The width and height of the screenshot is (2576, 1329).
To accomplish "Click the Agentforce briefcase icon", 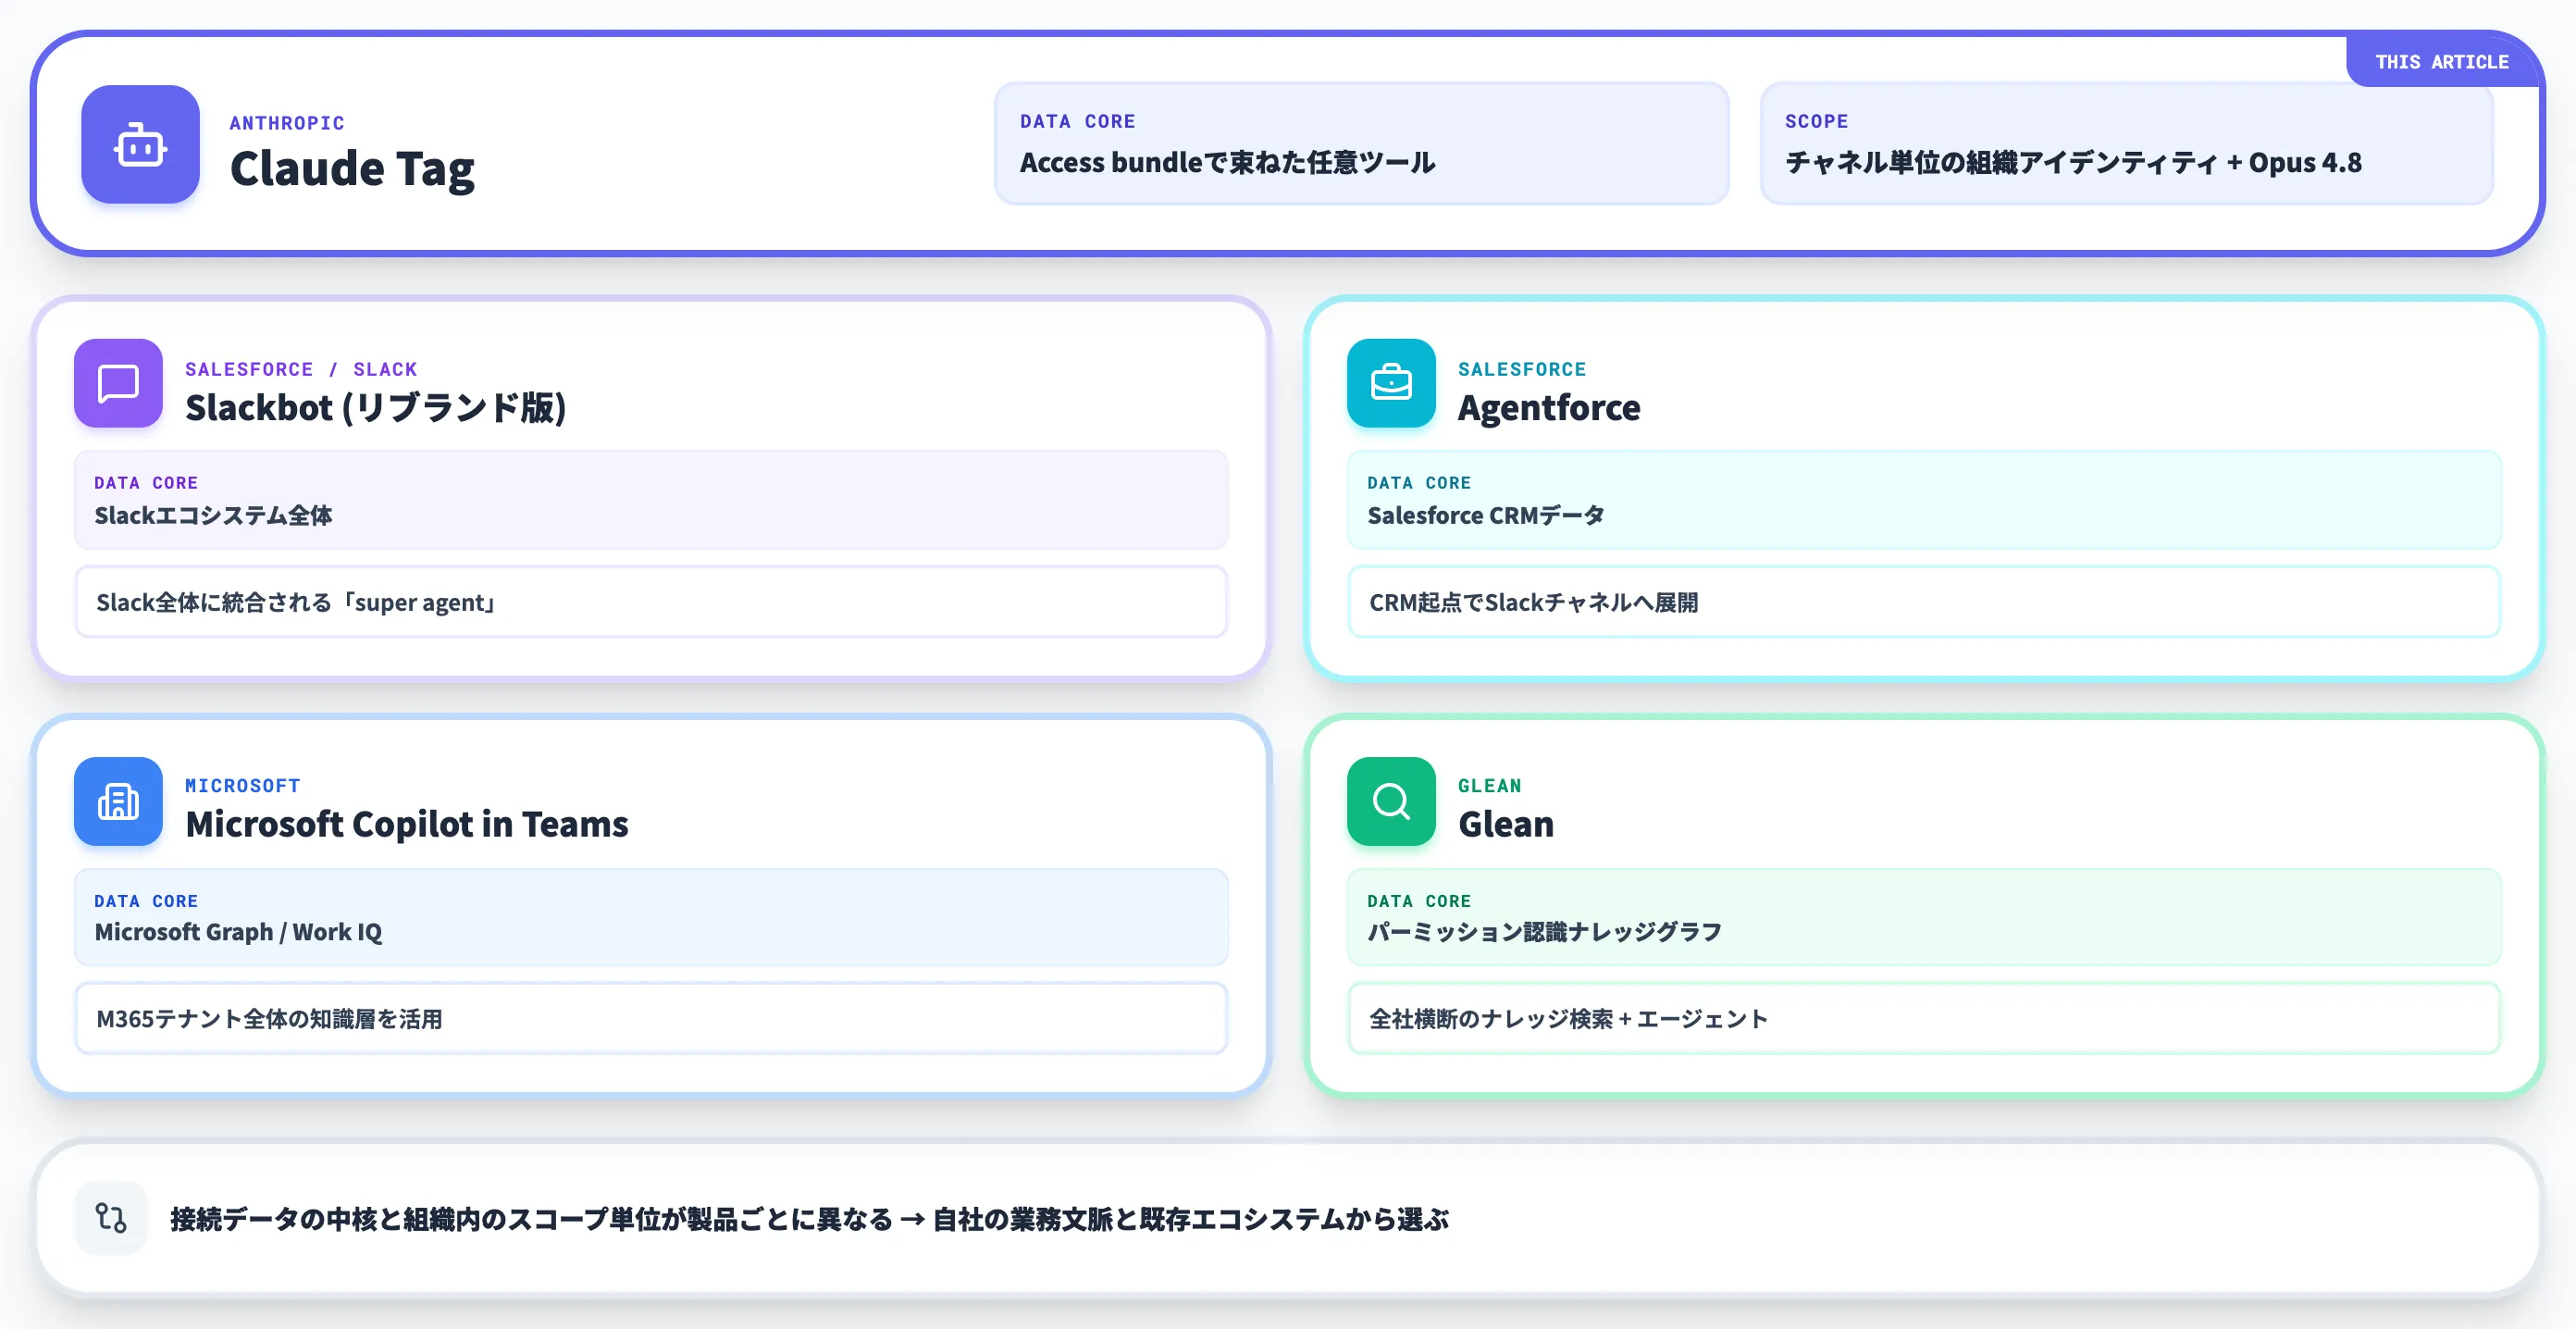I will click(1391, 383).
